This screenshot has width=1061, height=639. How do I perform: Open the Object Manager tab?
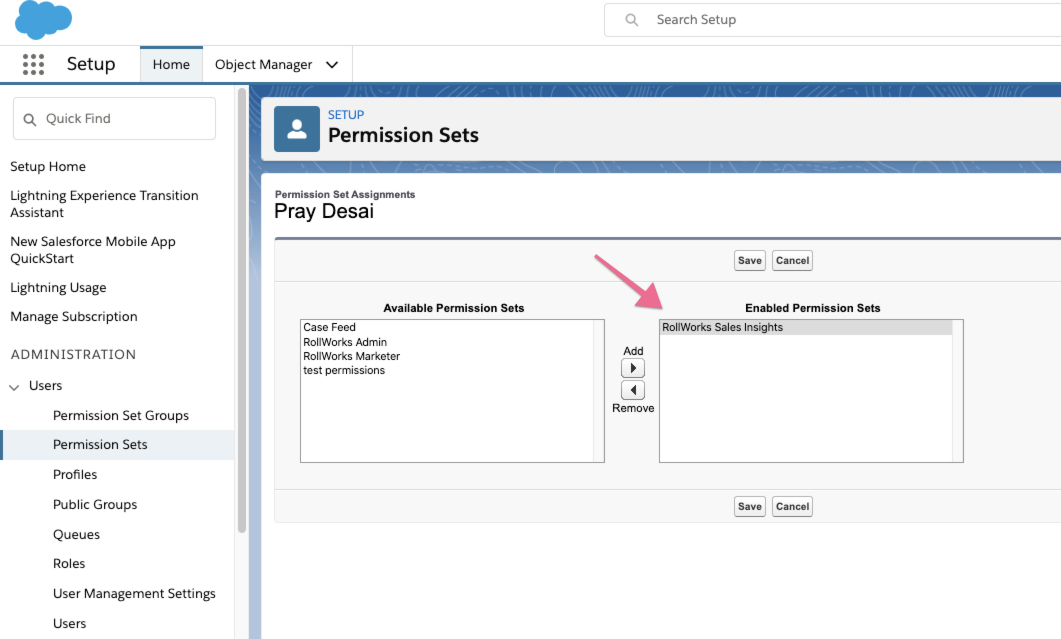pyautogui.click(x=263, y=64)
